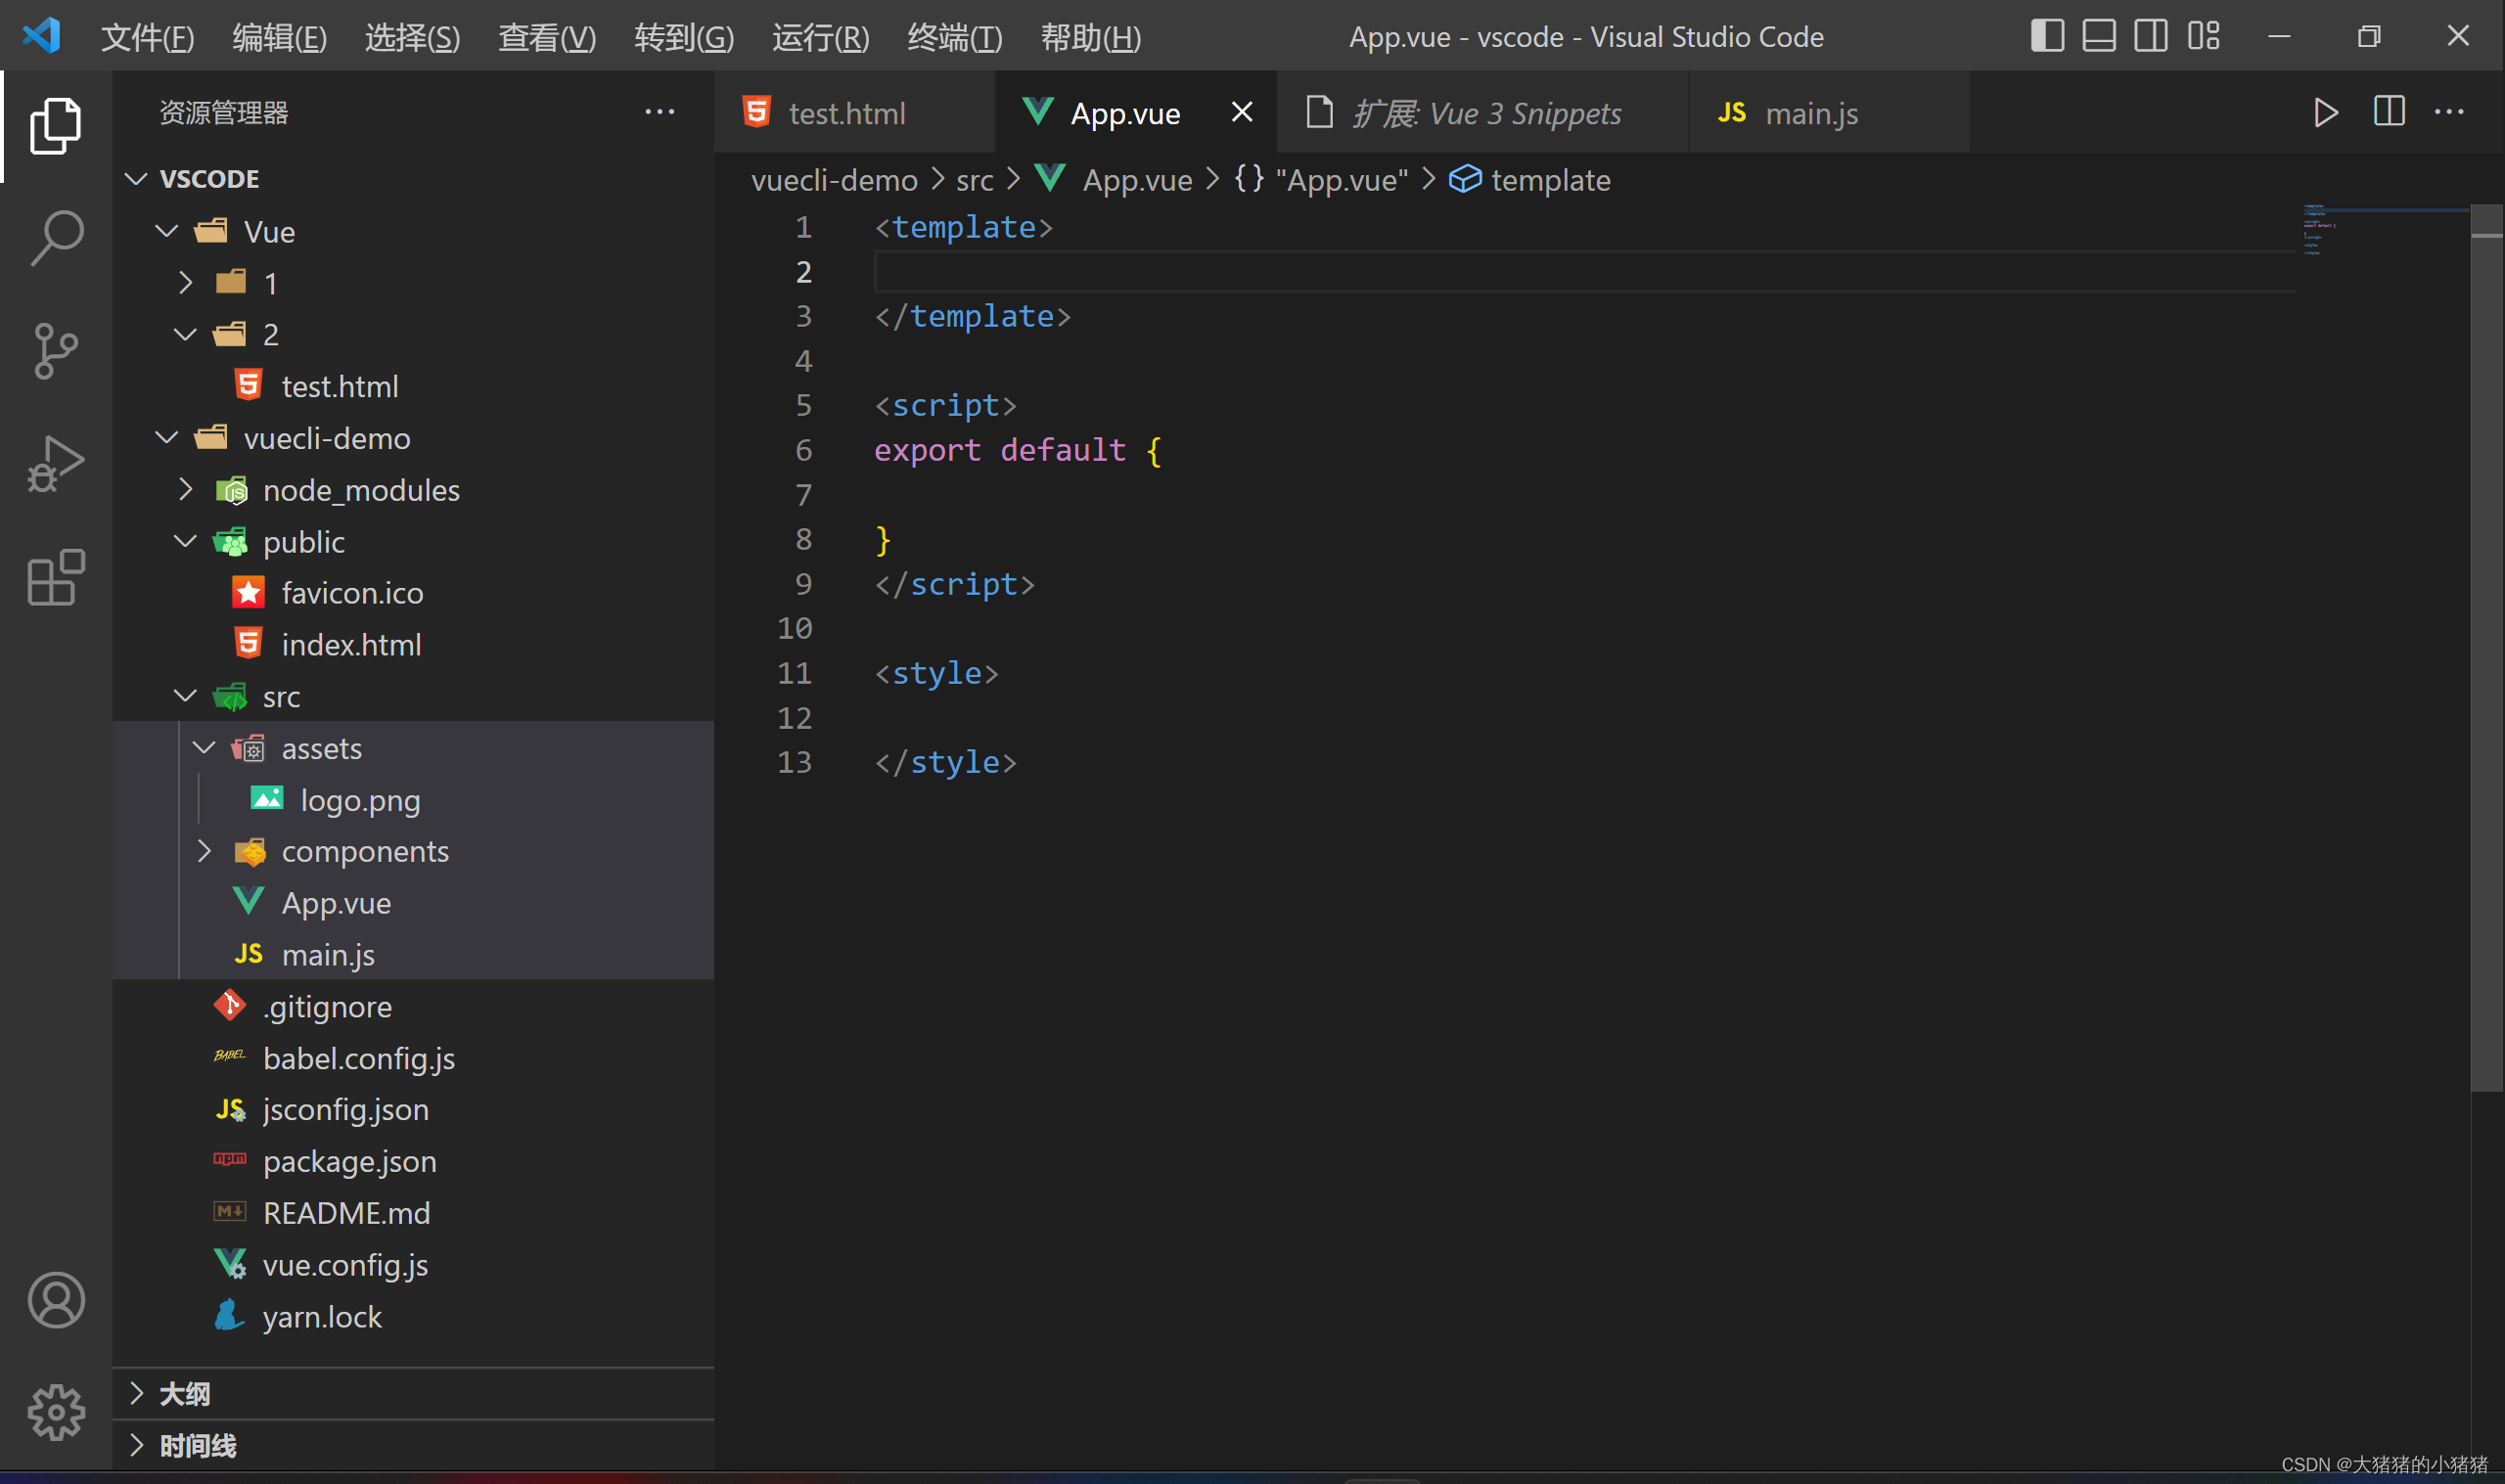Open the 帮助(H) menu
The image size is (2505, 1484).
[x=1091, y=37]
